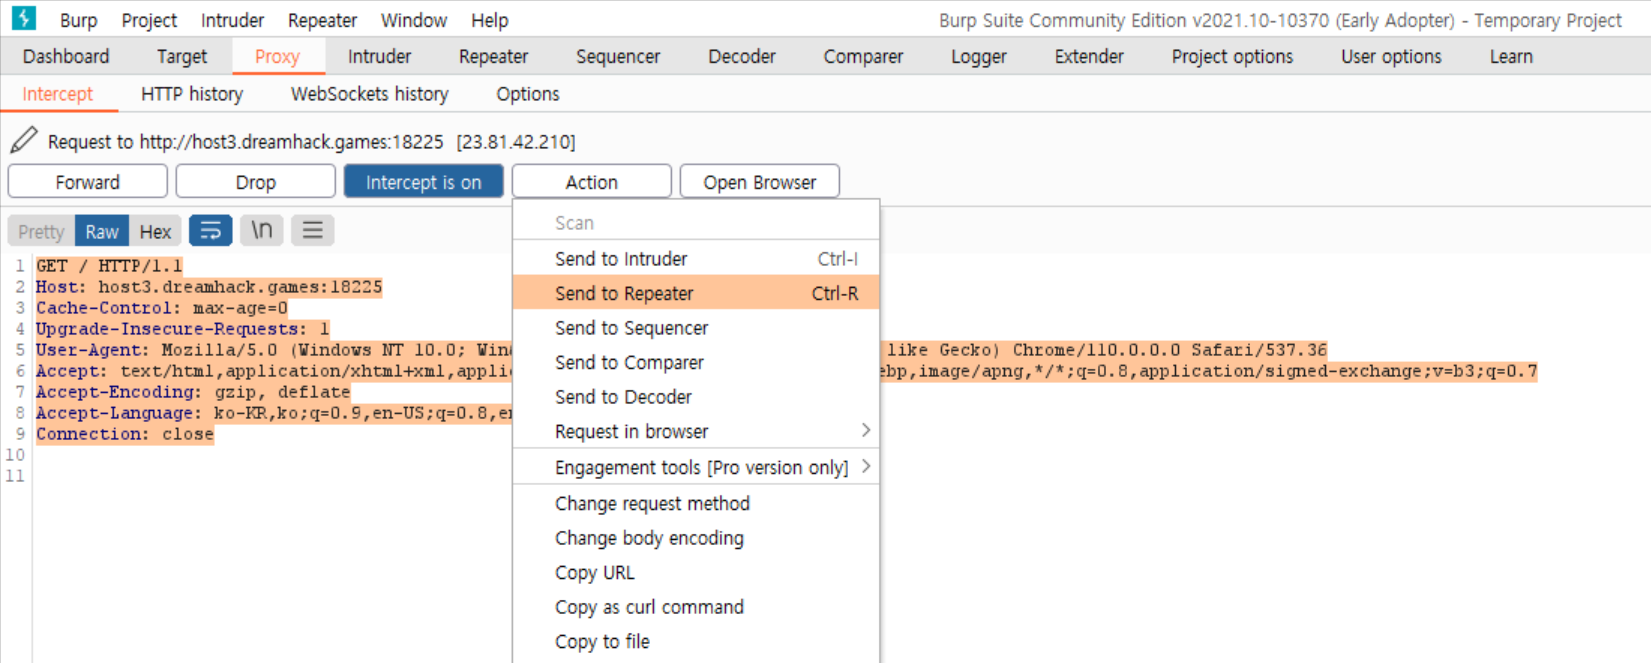The height and width of the screenshot is (663, 1651).
Task: Click the Host header line
Action: click(x=209, y=287)
